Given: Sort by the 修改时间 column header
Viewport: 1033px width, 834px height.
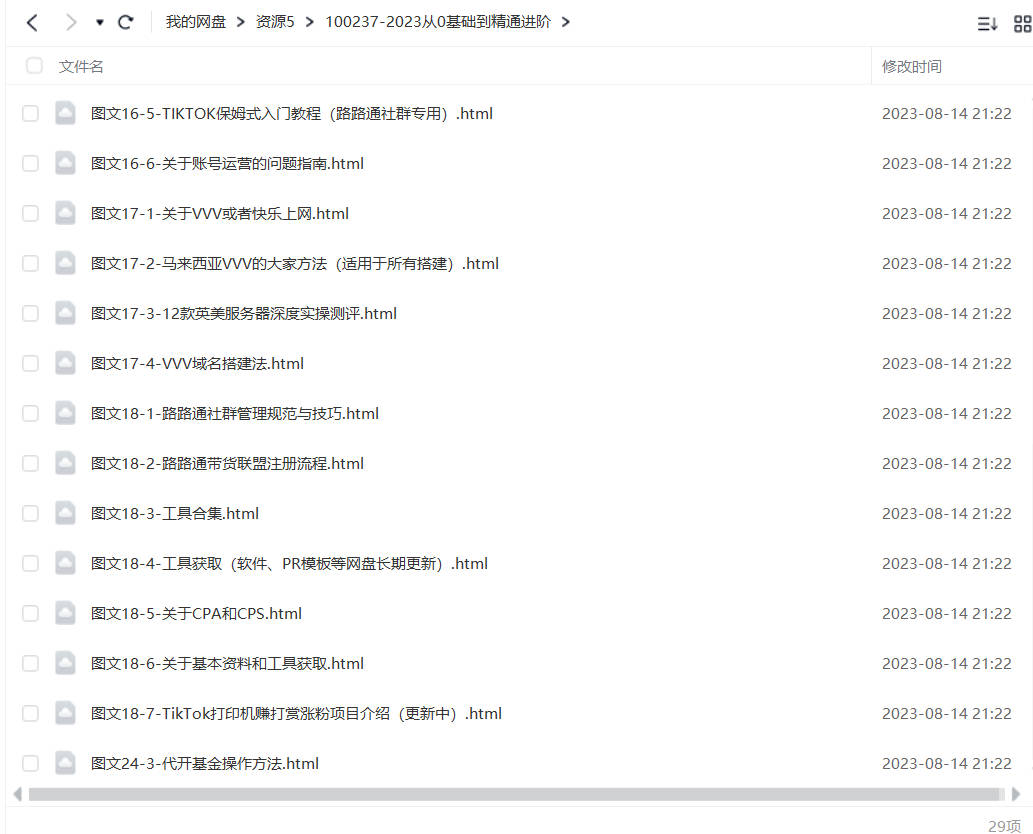Looking at the screenshot, I should (912, 67).
